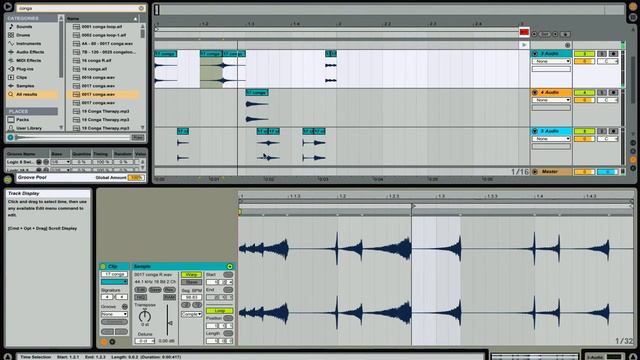Click the sample Edit button

coord(140,290)
